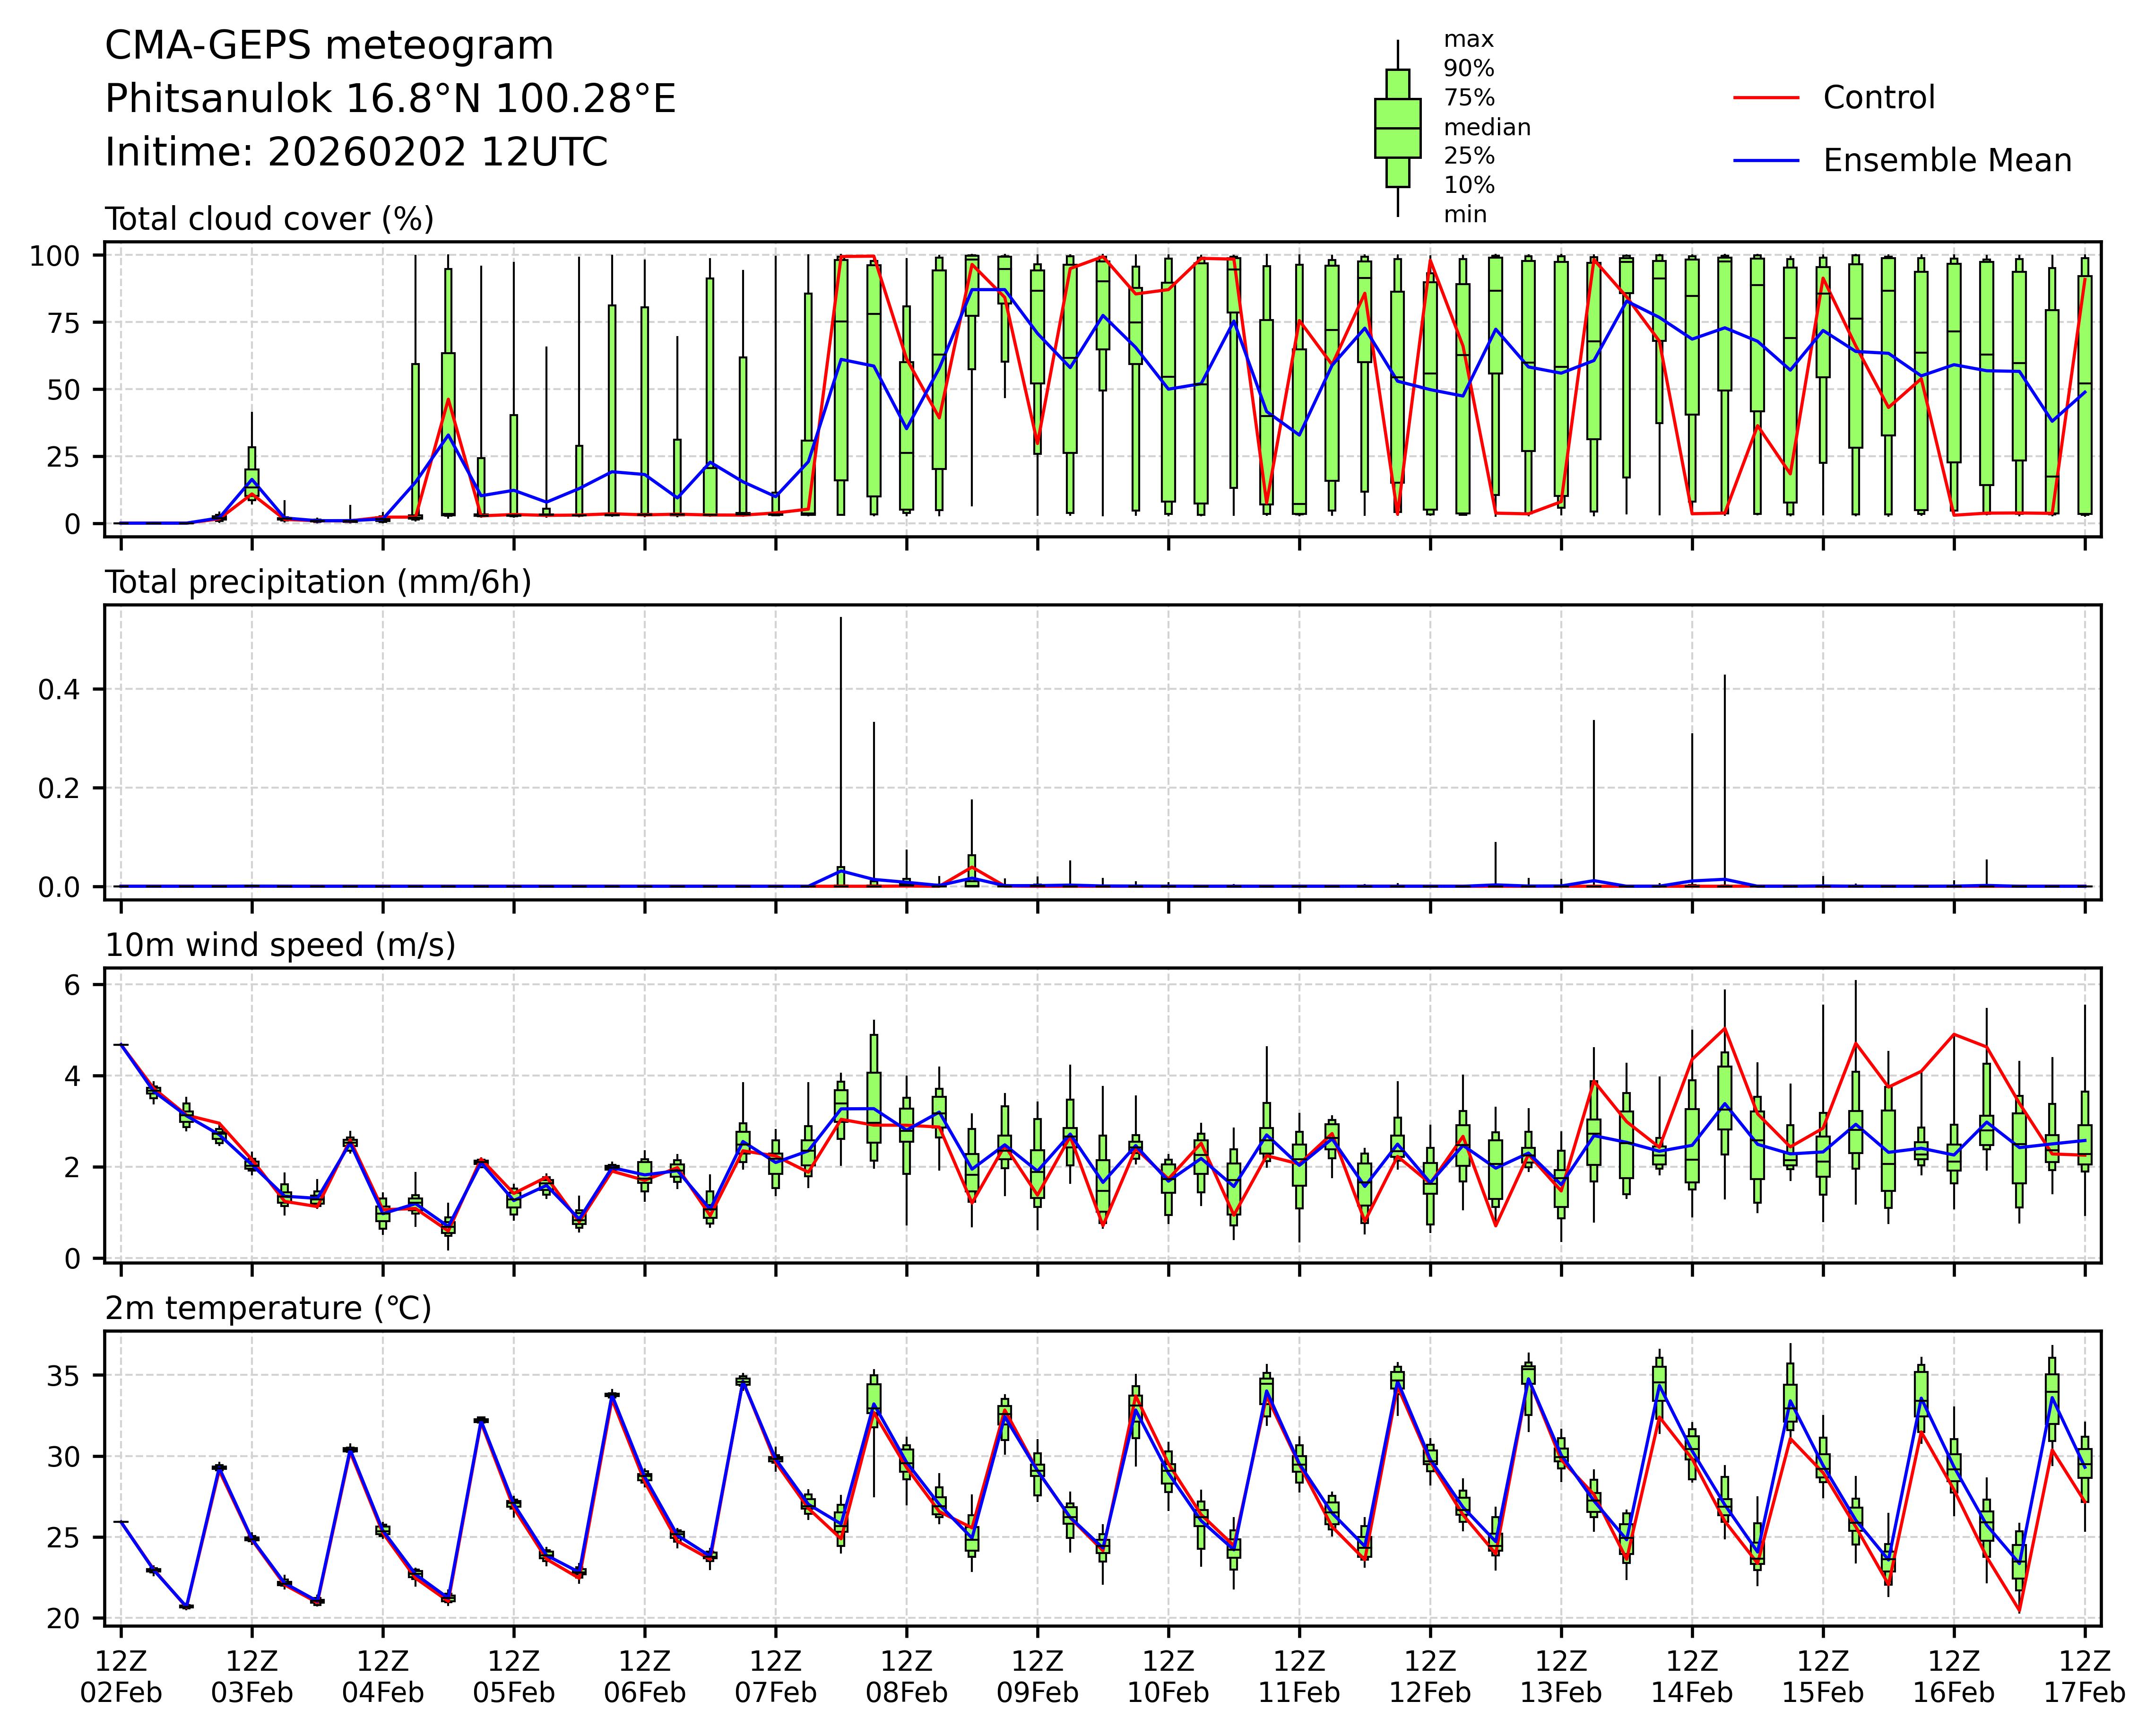
Task: Click the Control legend label
Action: click(1878, 98)
